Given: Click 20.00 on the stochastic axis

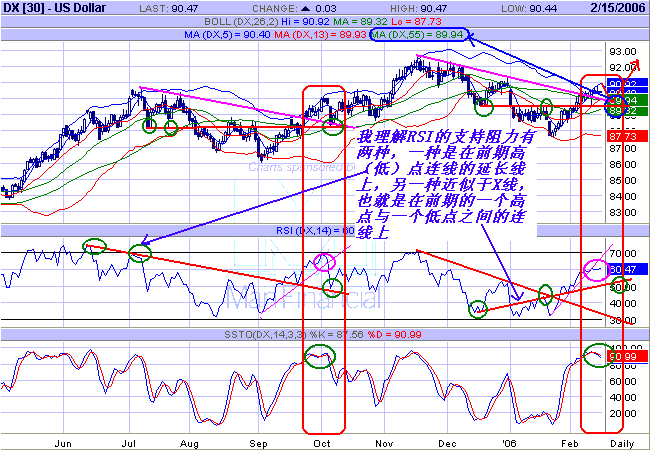Looking at the screenshot, I should 623,414.
